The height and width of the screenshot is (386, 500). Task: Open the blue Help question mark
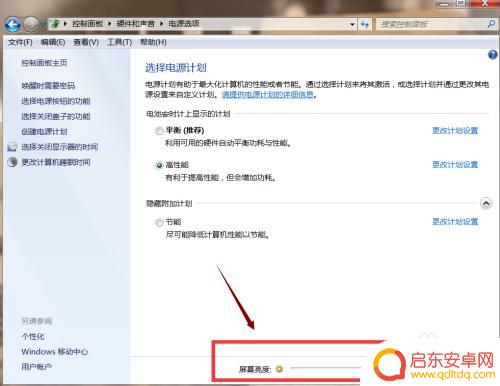tap(492, 55)
